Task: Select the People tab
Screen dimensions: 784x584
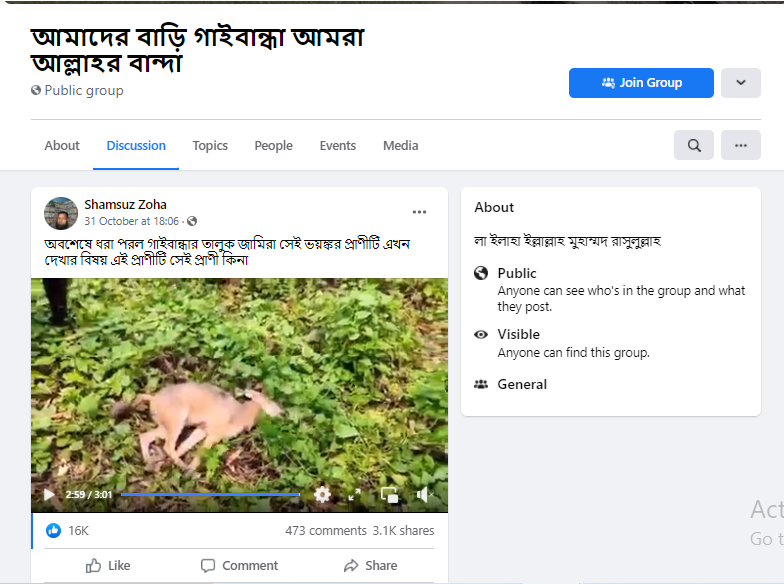Action: click(274, 146)
